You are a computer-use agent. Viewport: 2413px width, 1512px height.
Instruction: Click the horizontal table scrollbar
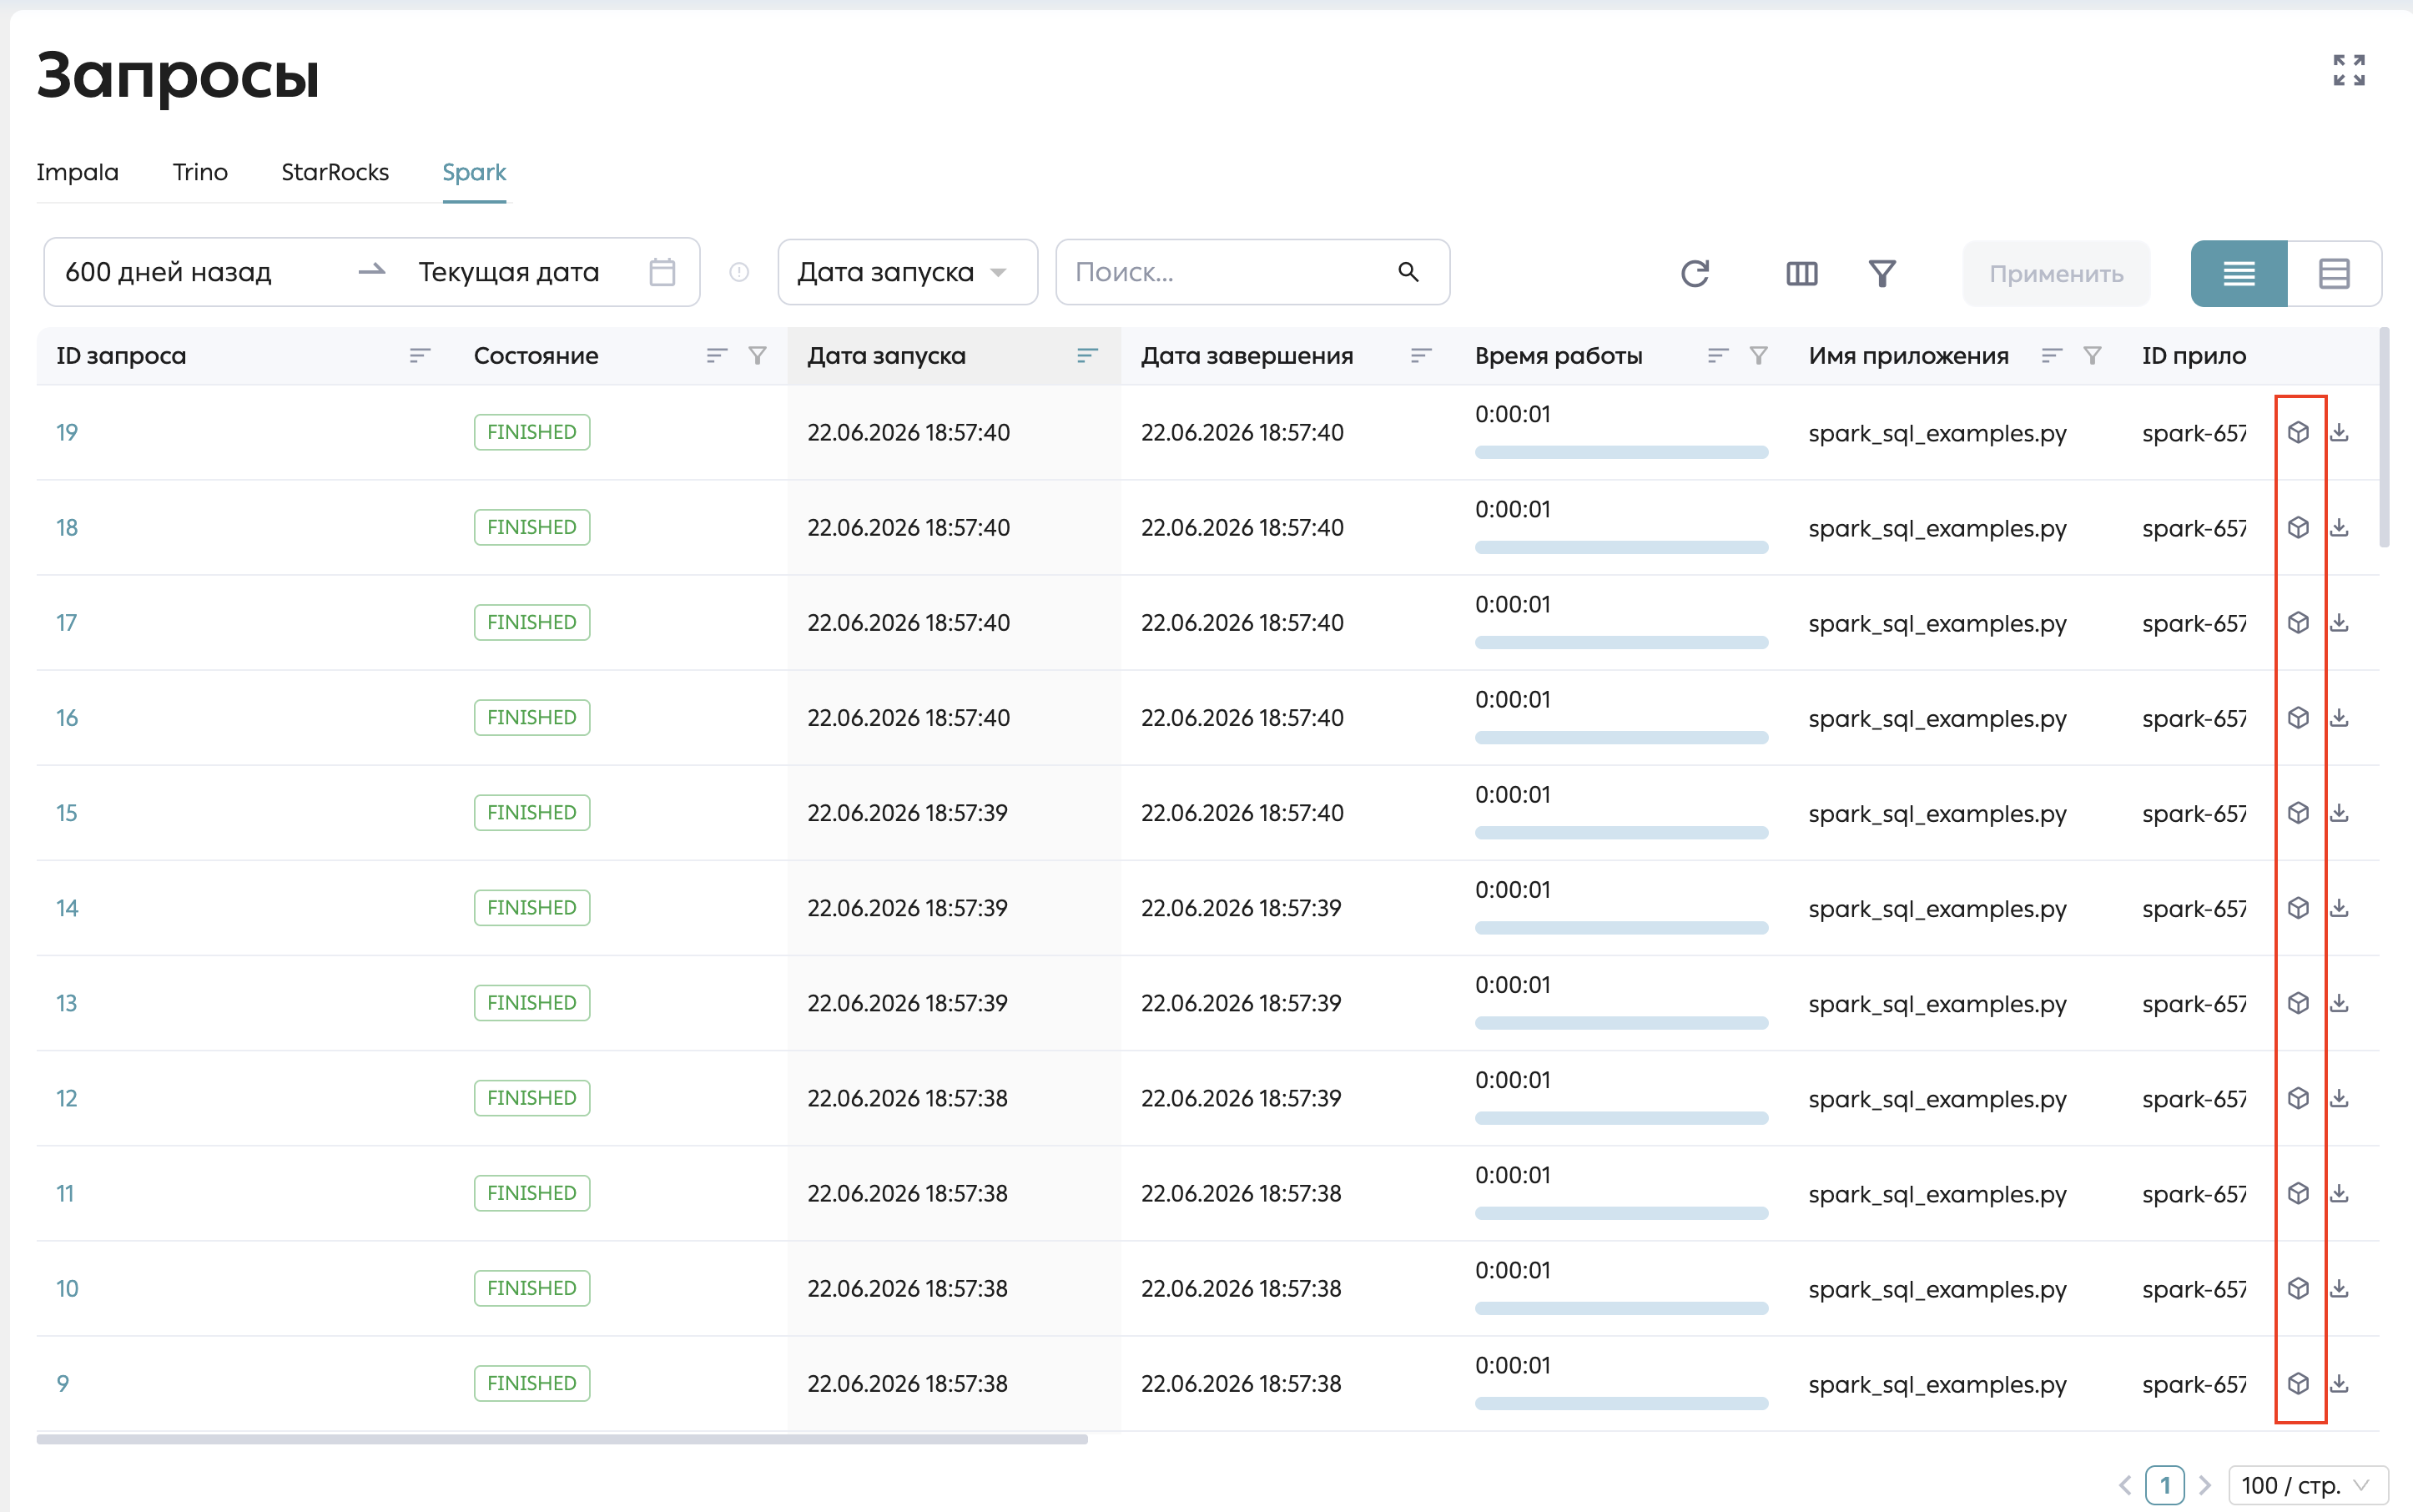tap(562, 1439)
